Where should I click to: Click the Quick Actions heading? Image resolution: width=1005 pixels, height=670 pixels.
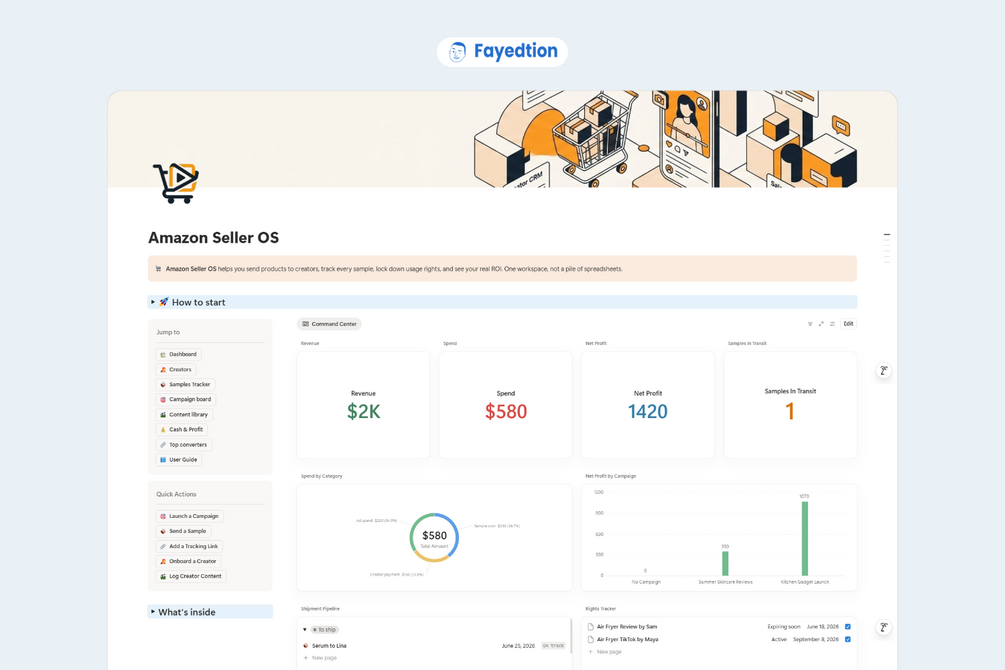click(176, 494)
